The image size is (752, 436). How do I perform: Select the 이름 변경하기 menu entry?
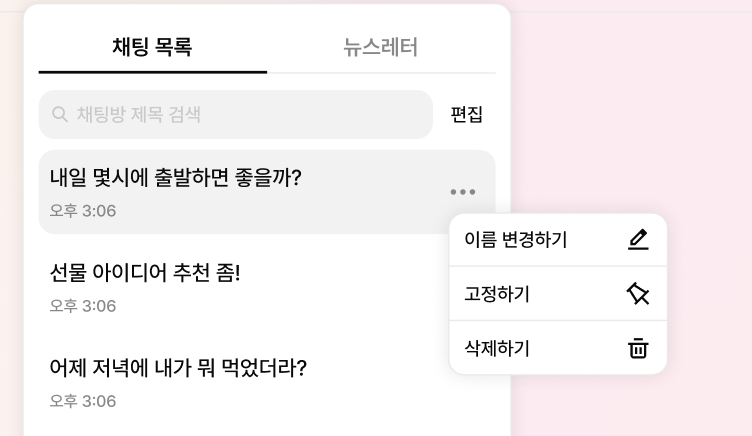point(558,240)
